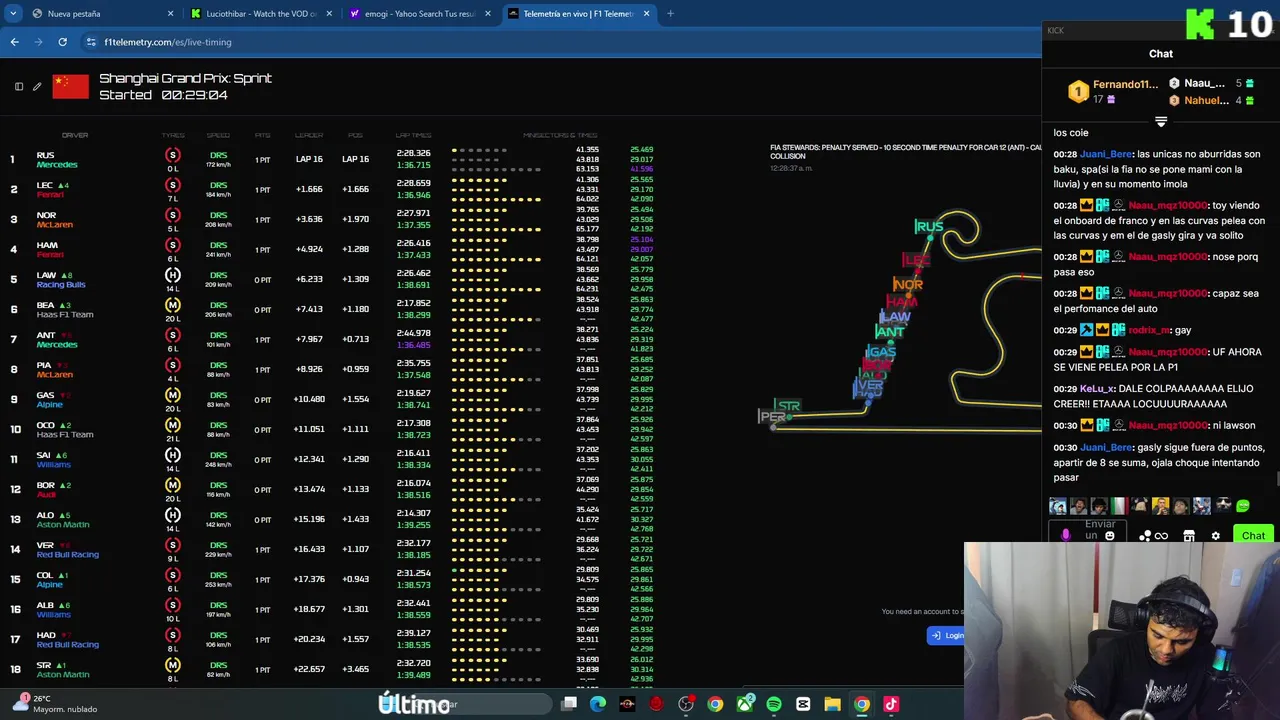1280x720 pixels.
Task: Click the STR marker on track map
Action: [788, 406]
